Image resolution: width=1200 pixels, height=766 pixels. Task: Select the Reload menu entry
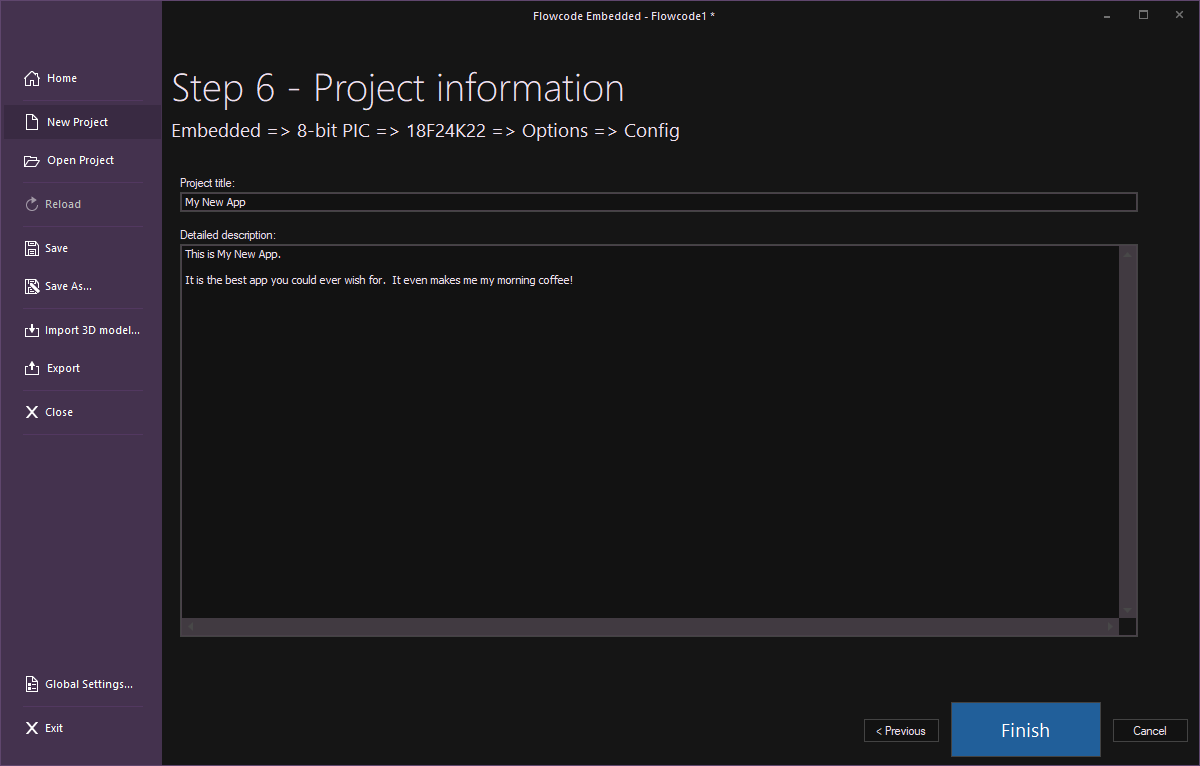click(x=62, y=204)
